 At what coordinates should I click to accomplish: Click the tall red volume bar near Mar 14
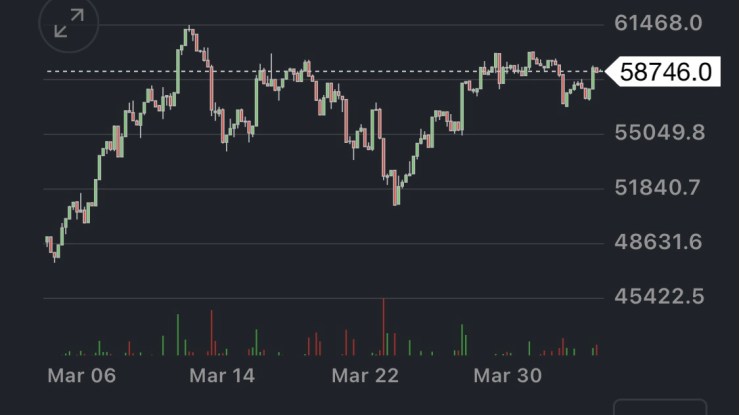coord(212,333)
